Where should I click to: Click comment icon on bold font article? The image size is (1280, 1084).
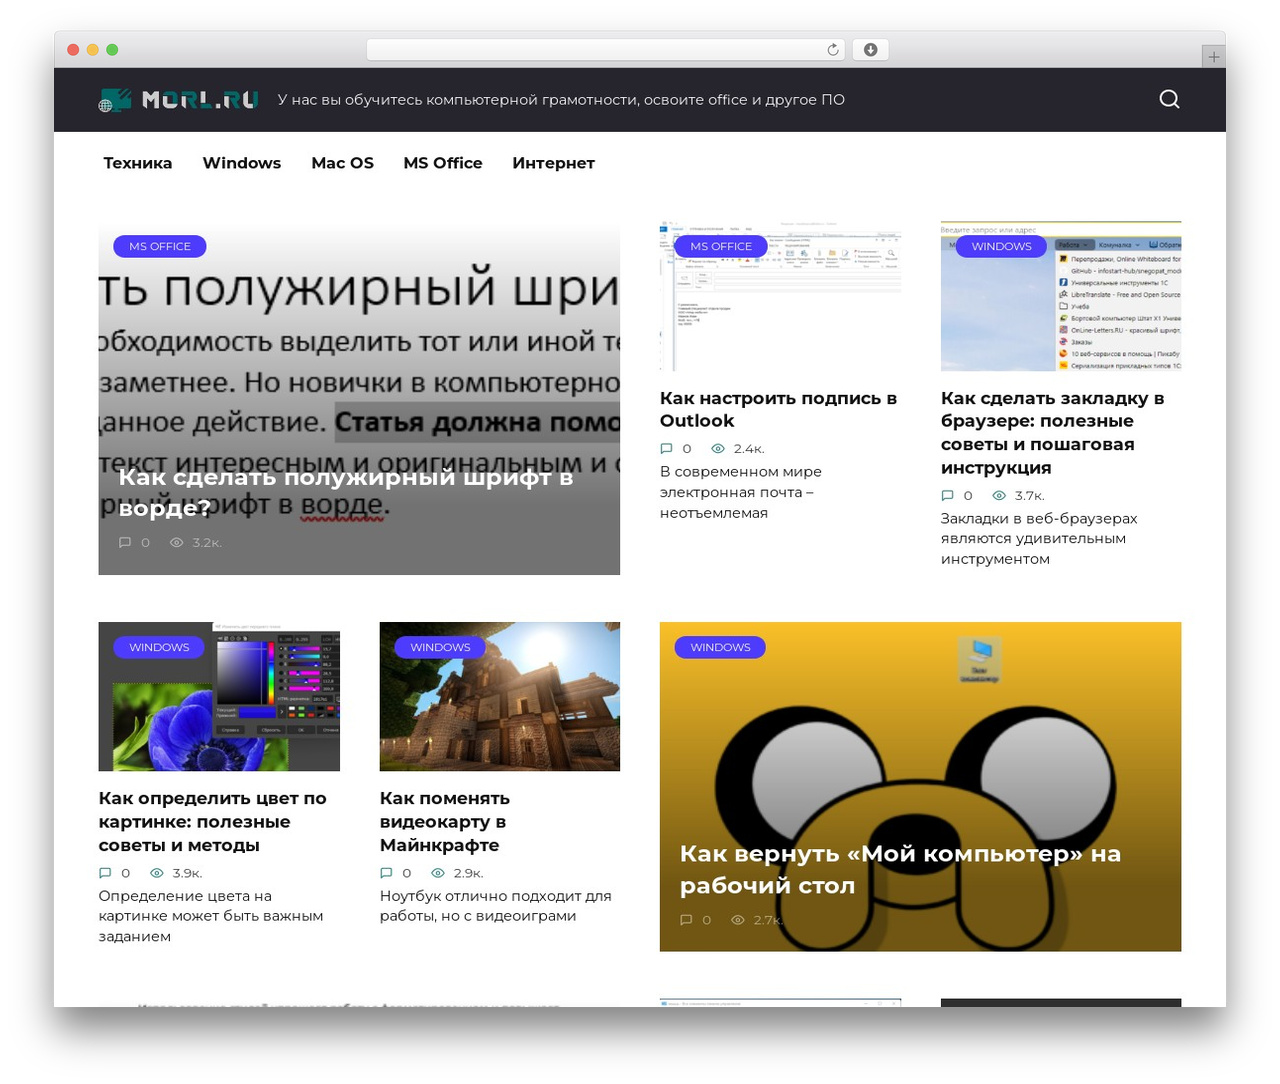coord(125,543)
